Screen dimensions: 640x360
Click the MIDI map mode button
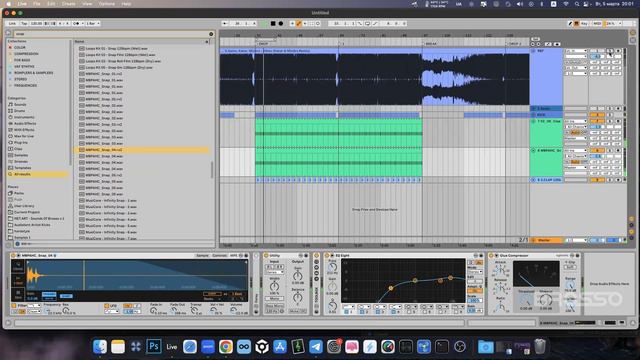point(597,24)
